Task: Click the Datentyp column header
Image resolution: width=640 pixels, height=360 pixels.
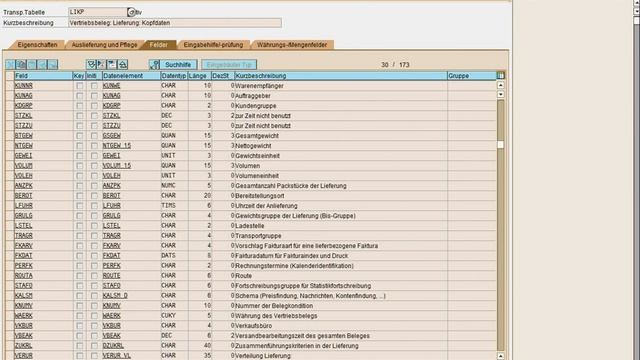Action: pos(174,76)
